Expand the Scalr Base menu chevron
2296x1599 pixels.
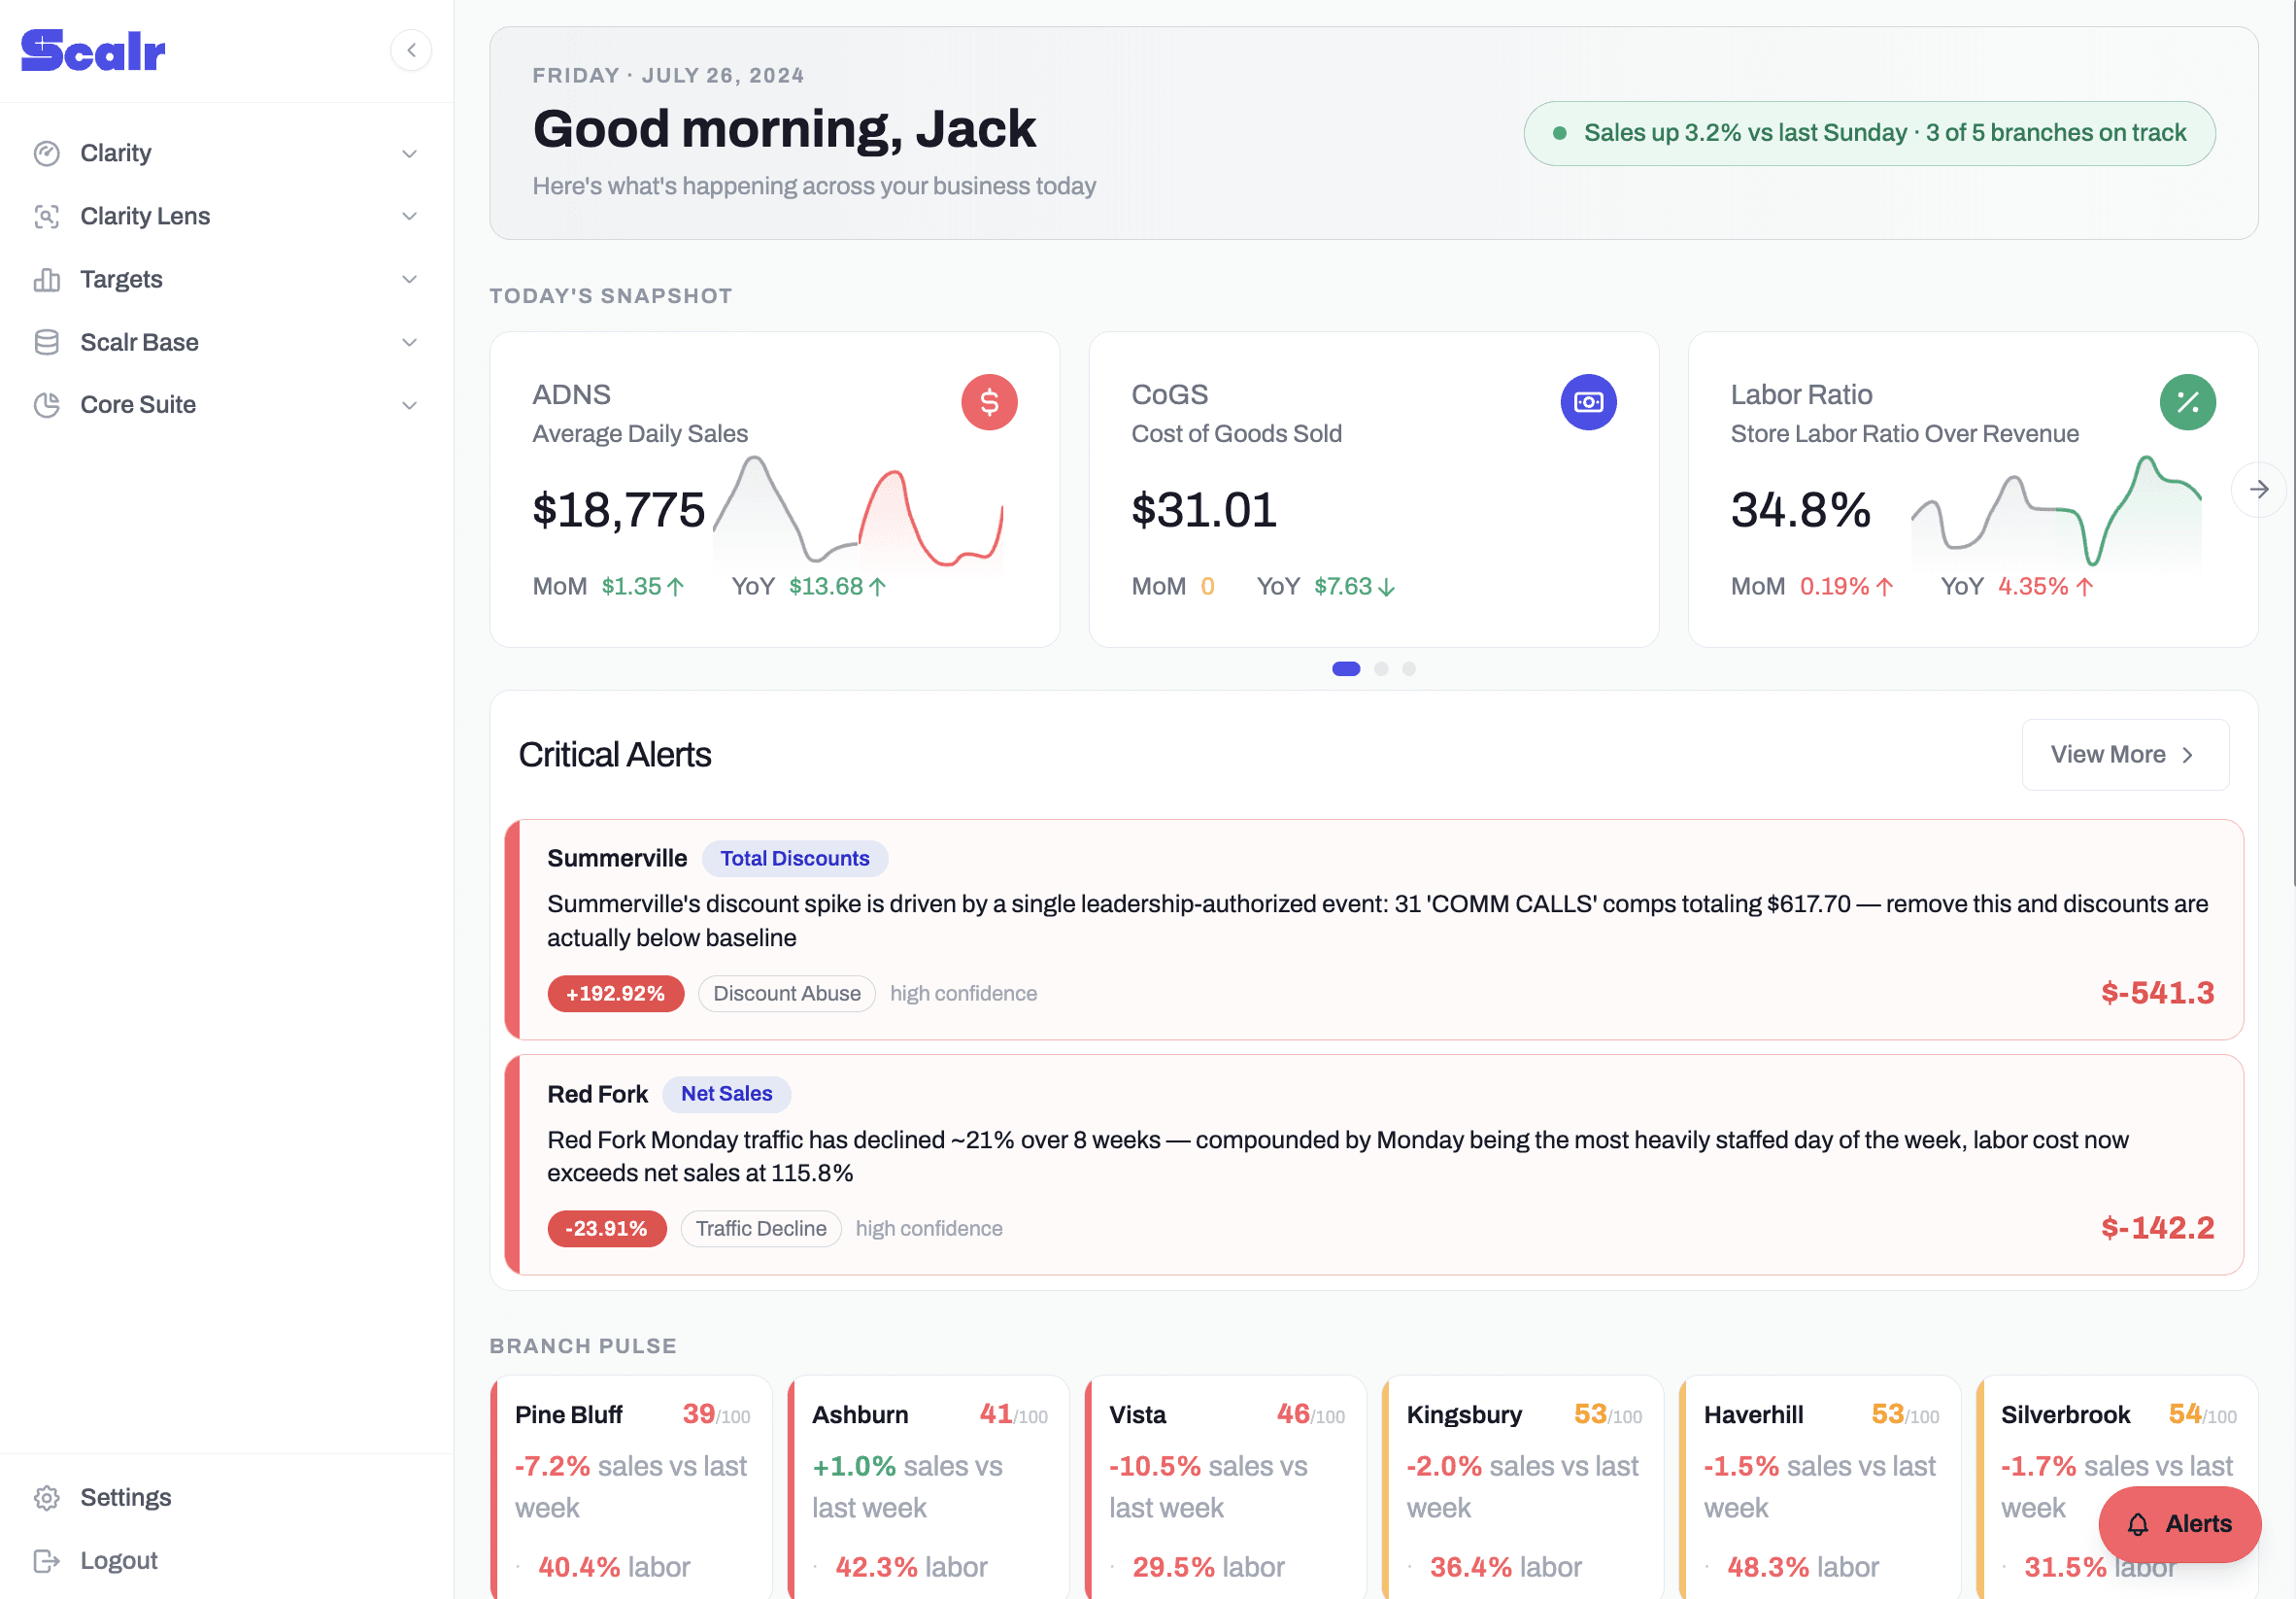pos(409,341)
